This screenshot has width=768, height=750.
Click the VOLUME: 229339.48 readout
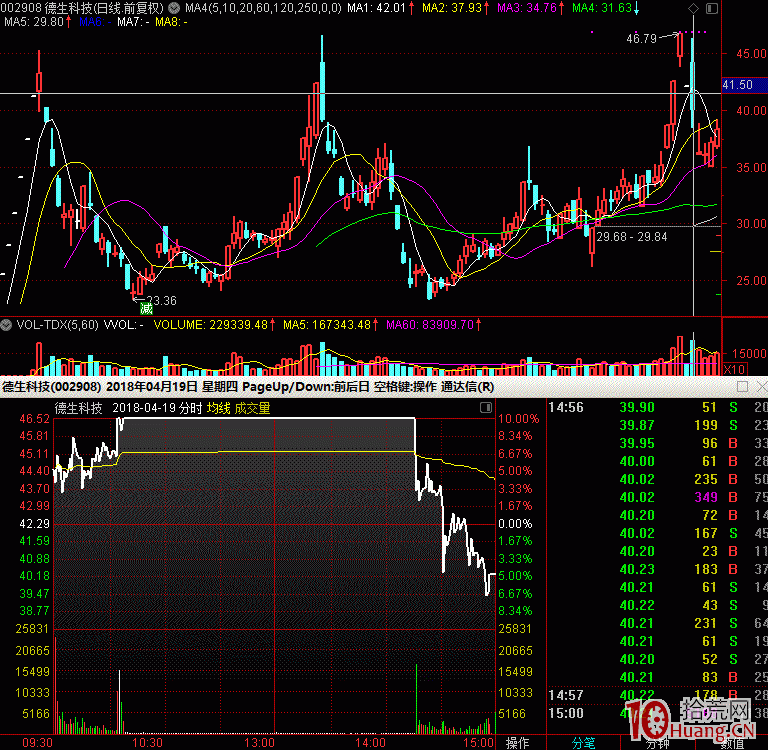coord(211,325)
